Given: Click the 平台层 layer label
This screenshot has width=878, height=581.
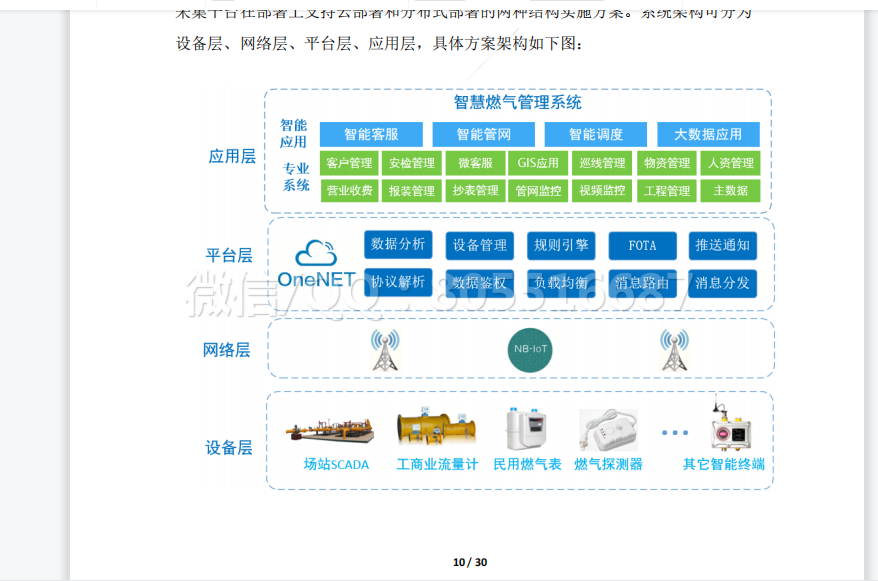Looking at the screenshot, I should [229, 256].
